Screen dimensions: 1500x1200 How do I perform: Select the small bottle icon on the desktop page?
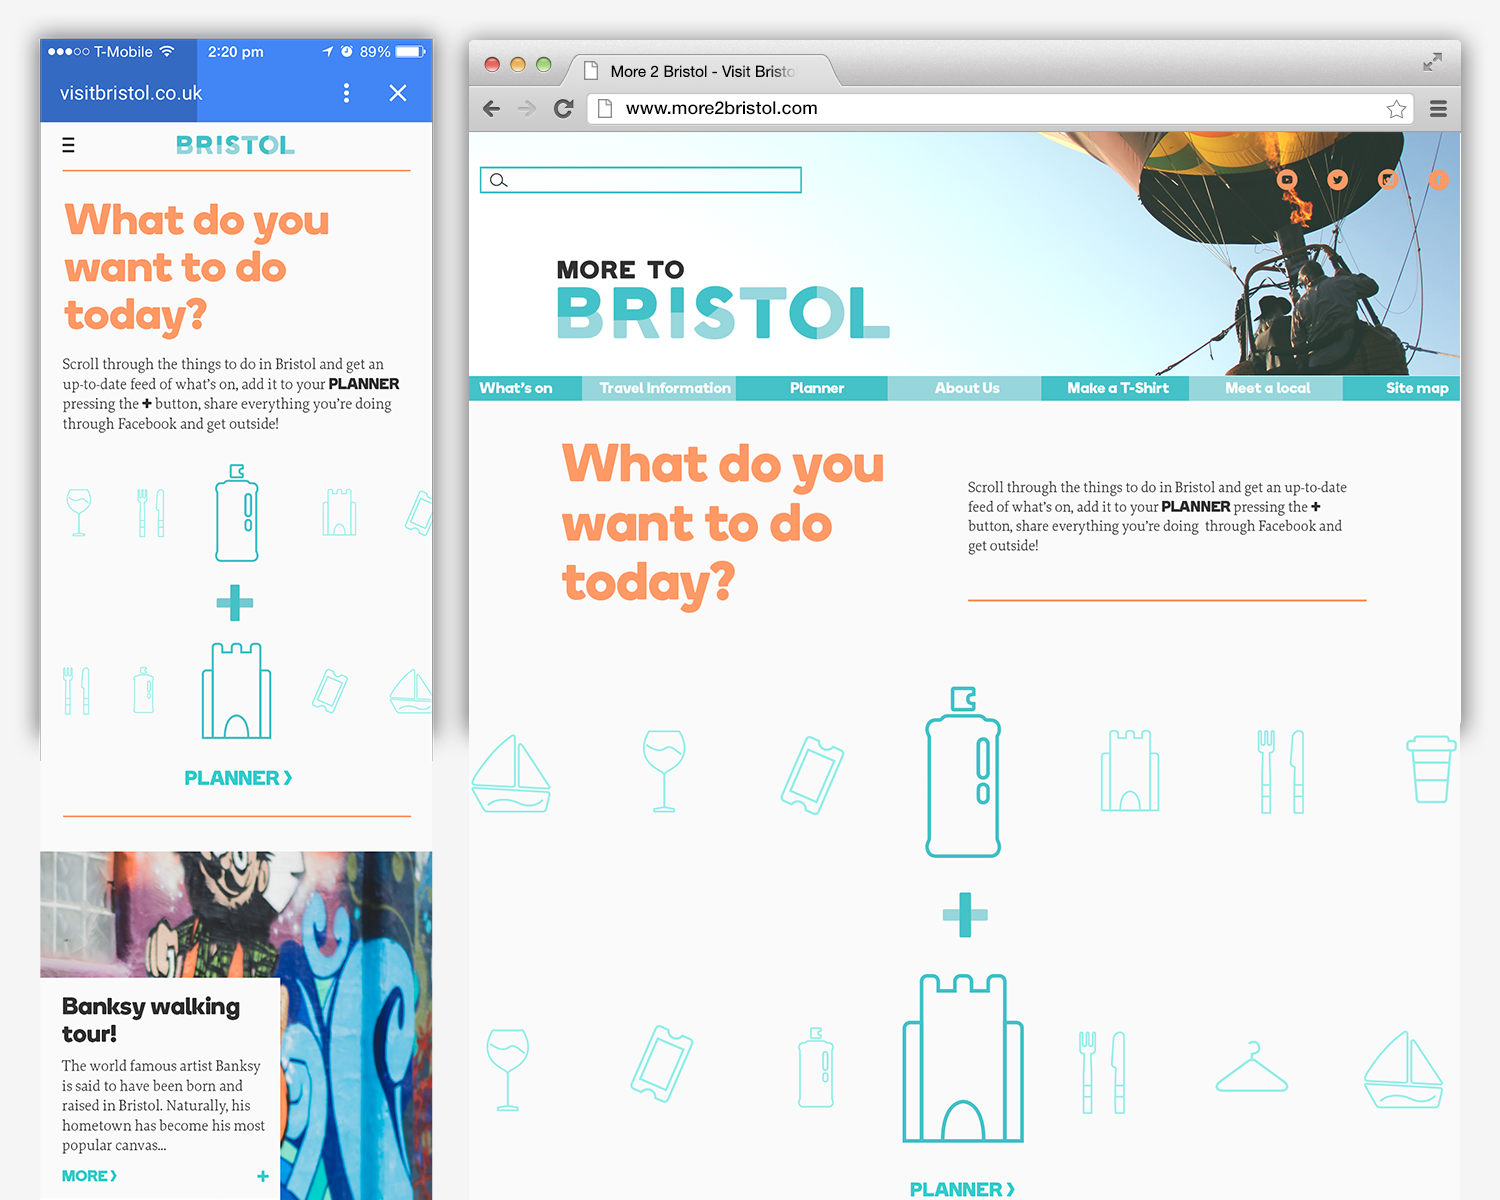pos(816,1067)
